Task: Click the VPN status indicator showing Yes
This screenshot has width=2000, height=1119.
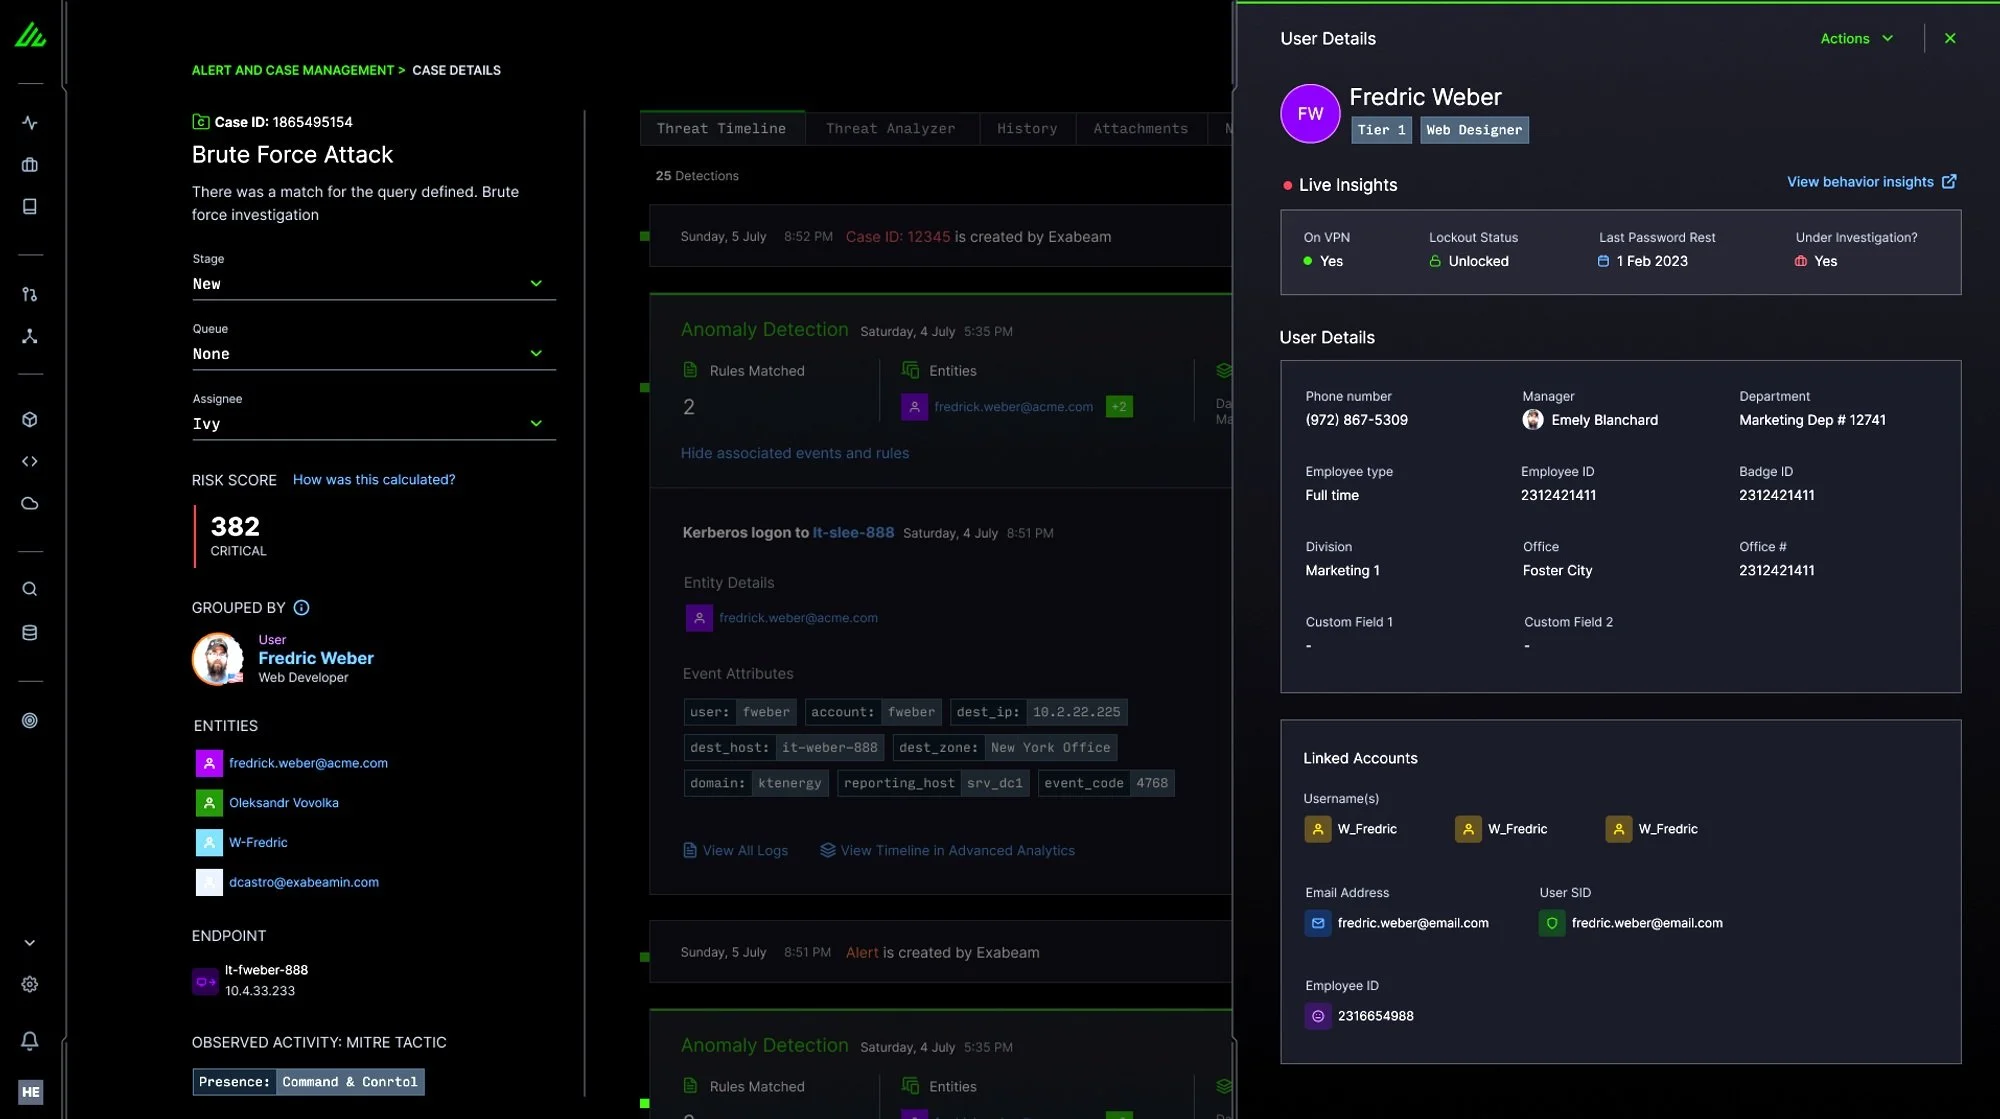Action: tap(1324, 261)
